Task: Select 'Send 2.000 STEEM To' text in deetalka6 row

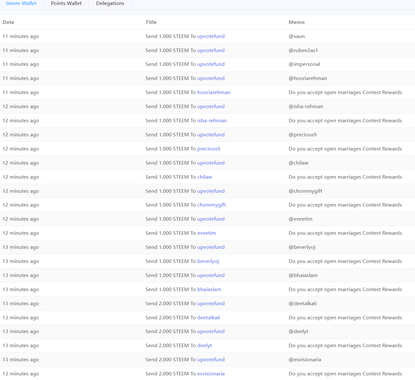Action: [171, 317]
